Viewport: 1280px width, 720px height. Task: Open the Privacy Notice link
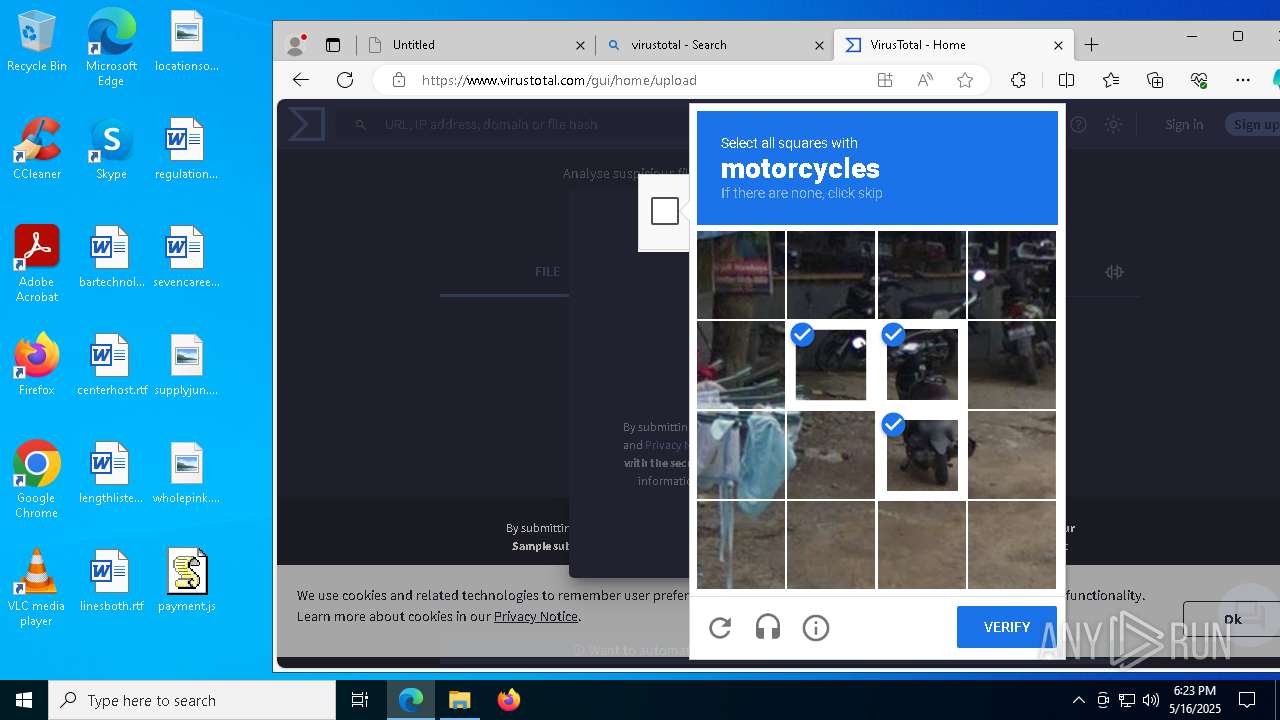click(x=536, y=616)
